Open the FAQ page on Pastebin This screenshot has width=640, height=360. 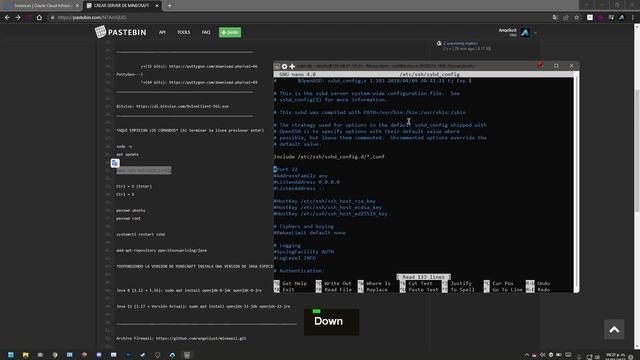point(206,32)
